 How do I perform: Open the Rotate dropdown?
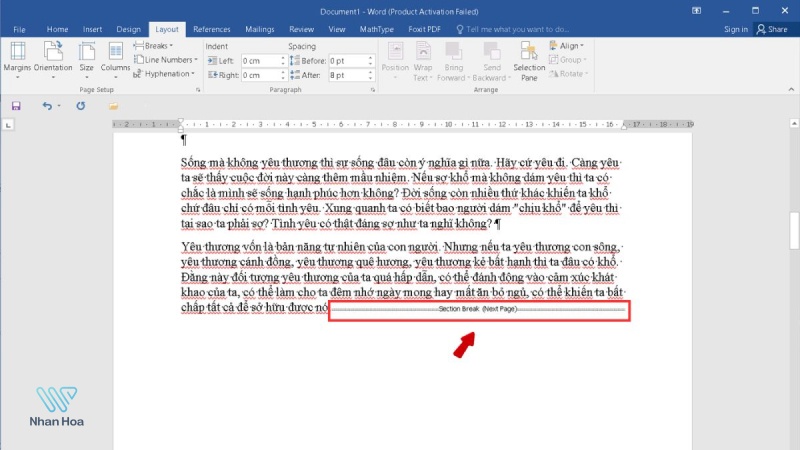568,74
